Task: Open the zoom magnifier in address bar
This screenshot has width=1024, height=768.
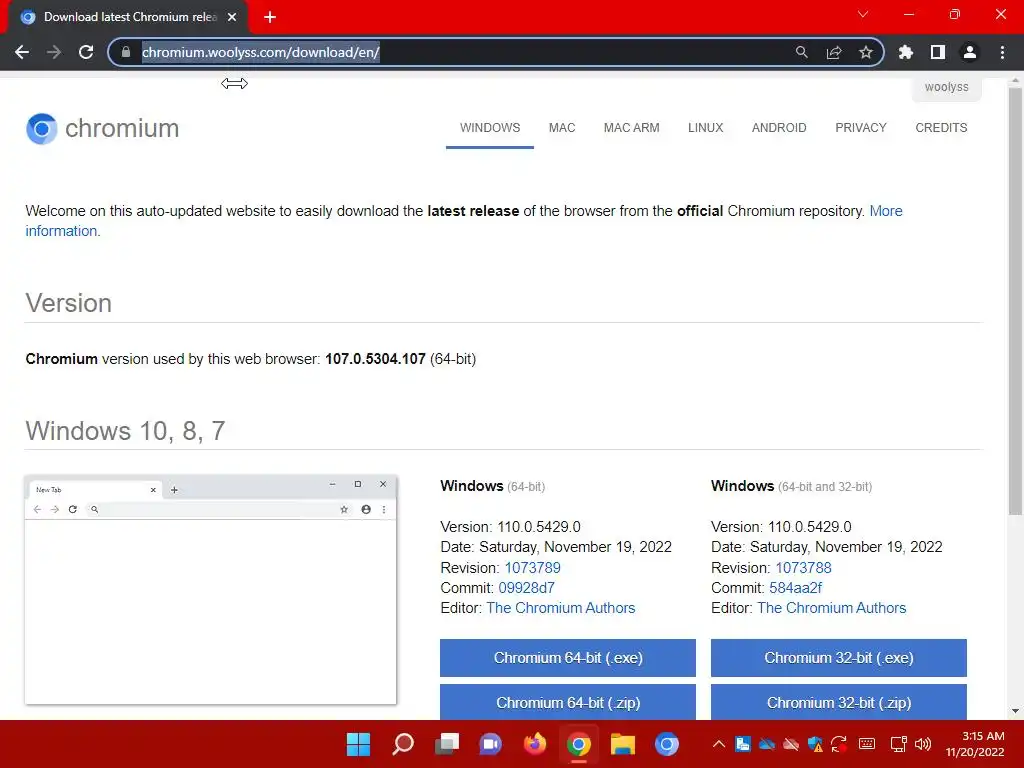Action: tap(801, 52)
